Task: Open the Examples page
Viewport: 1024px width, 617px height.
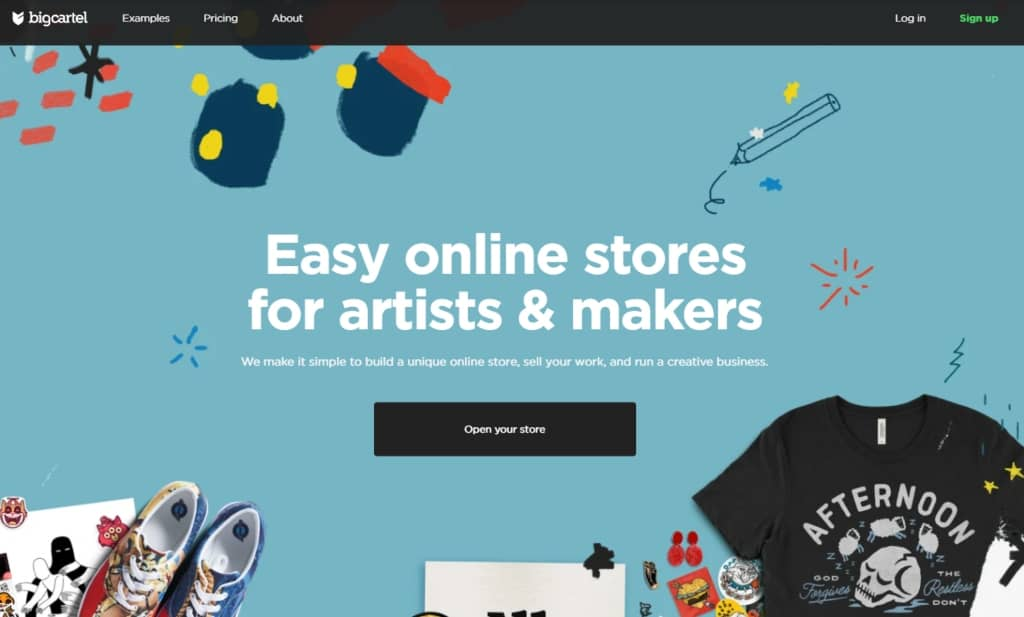Action: [x=146, y=18]
